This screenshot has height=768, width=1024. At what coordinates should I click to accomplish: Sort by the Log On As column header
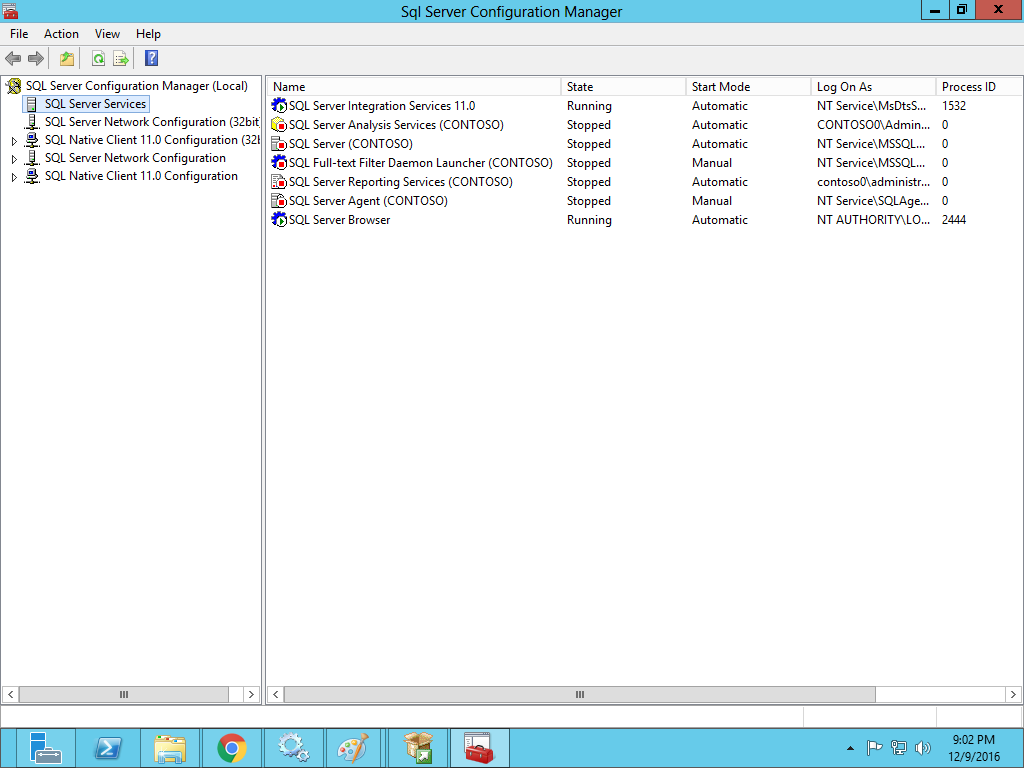pyautogui.click(x=873, y=87)
